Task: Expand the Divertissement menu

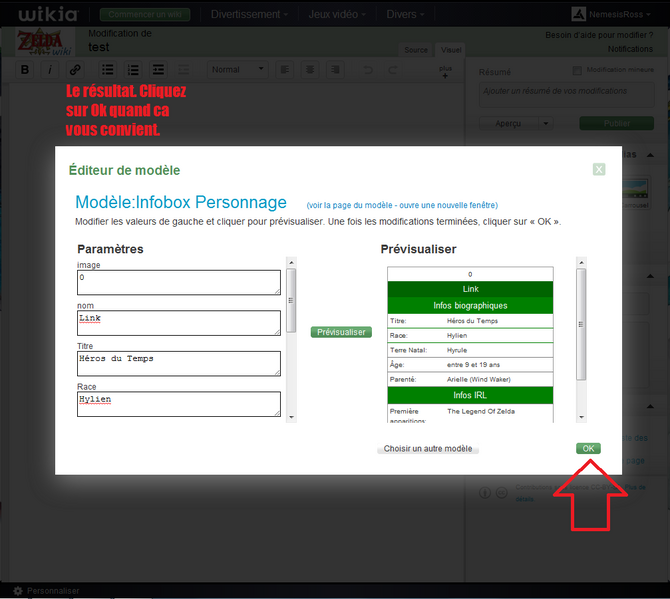Action: 250,14
